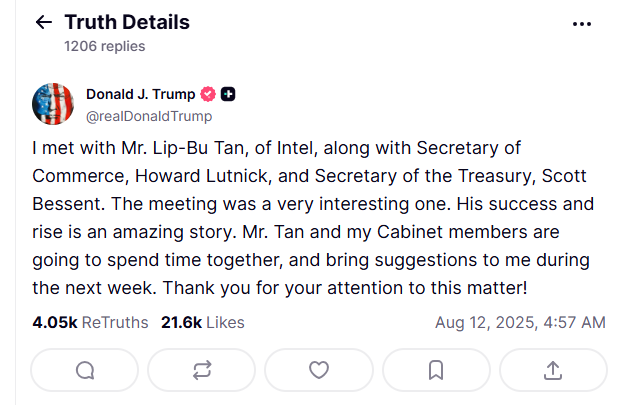View the 4.05k ReTruths list

point(90,322)
